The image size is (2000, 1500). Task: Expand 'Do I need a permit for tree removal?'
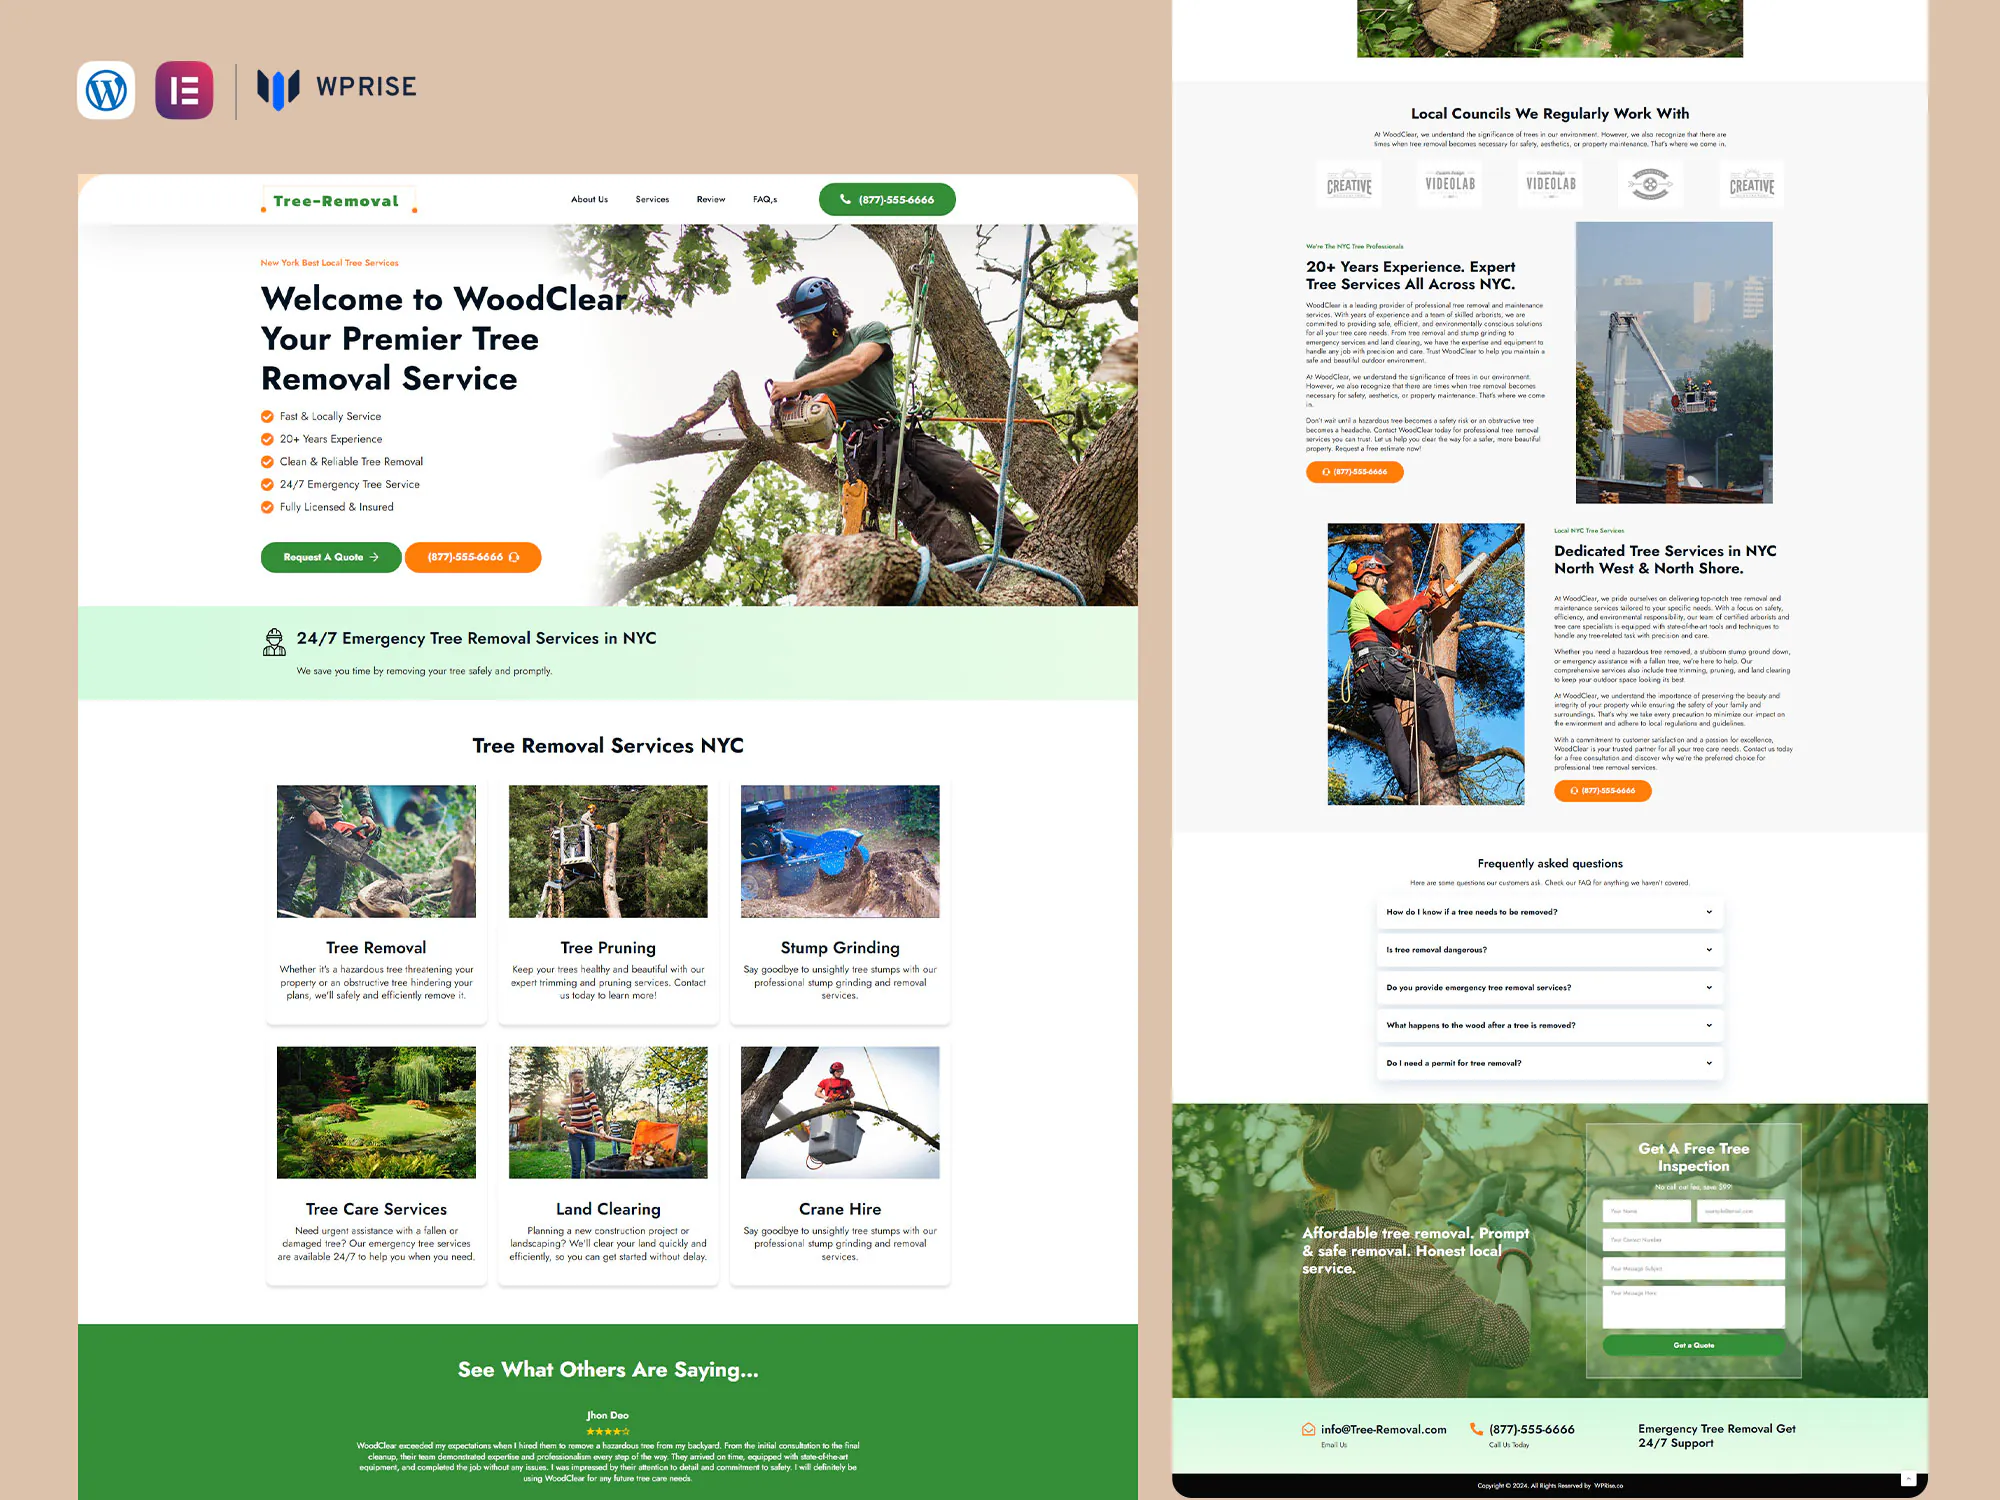pyautogui.click(x=1549, y=1063)
